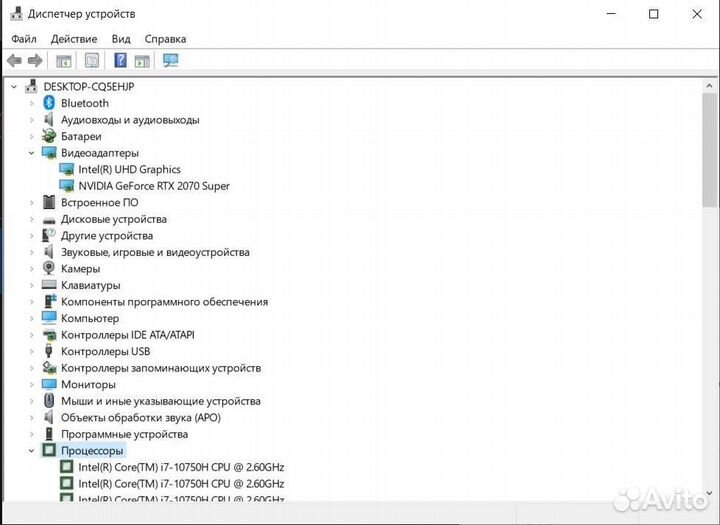The image size is (720, 525).
Task: Click the Контроллеры USB plug icon
Action: pos(49,351)
